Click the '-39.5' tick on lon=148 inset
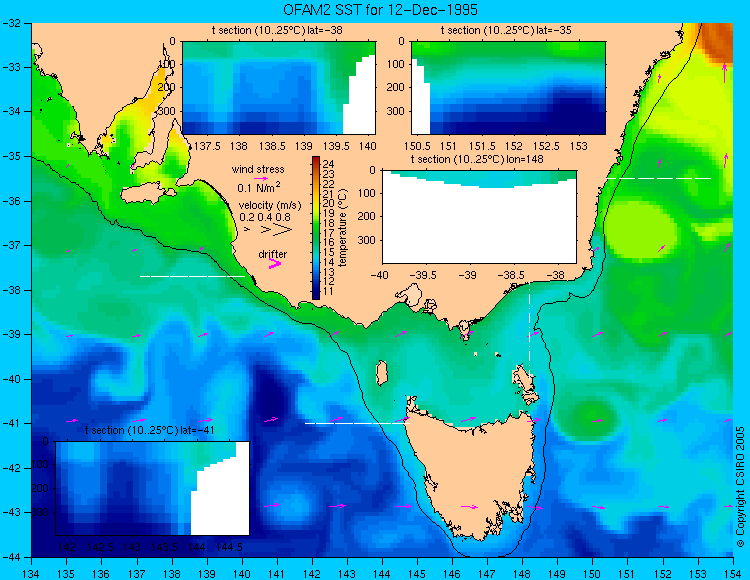 click(423, 275)
